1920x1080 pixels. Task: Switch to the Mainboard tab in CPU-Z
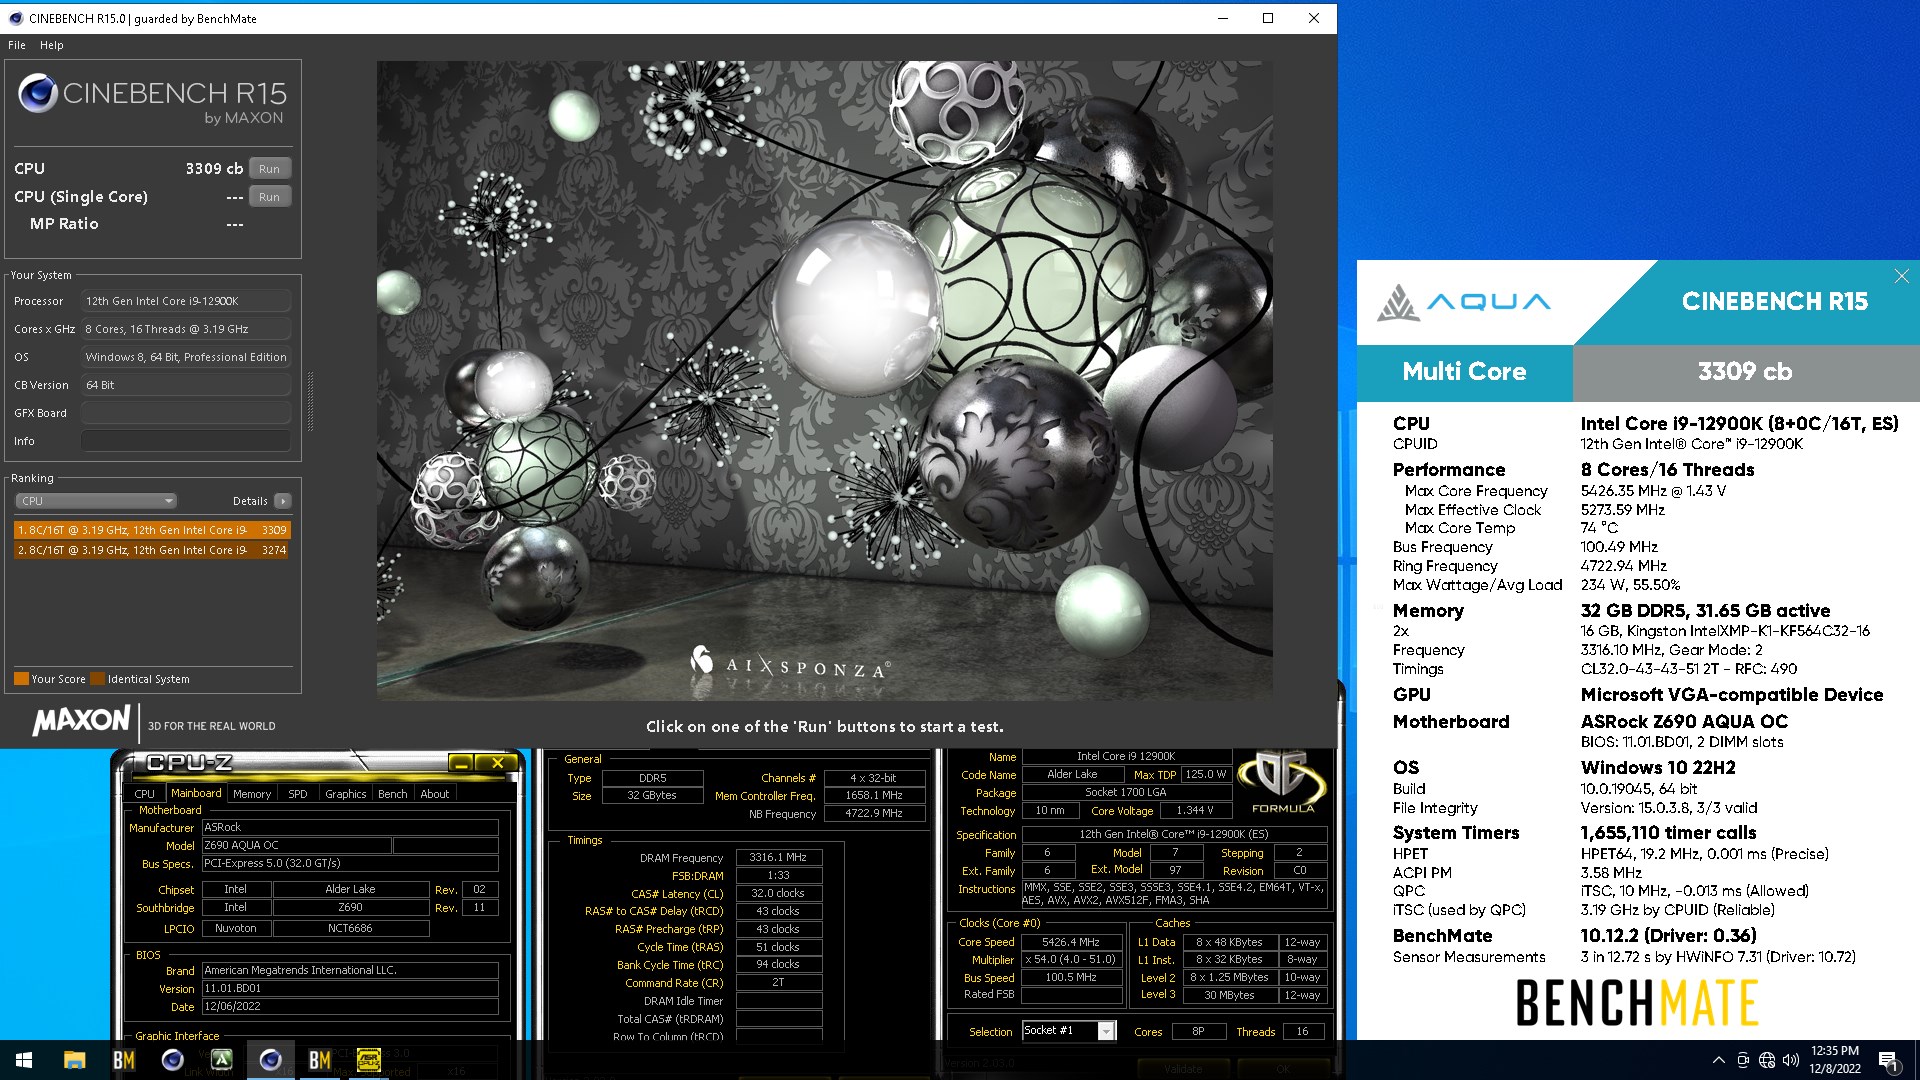click(196, 793)
